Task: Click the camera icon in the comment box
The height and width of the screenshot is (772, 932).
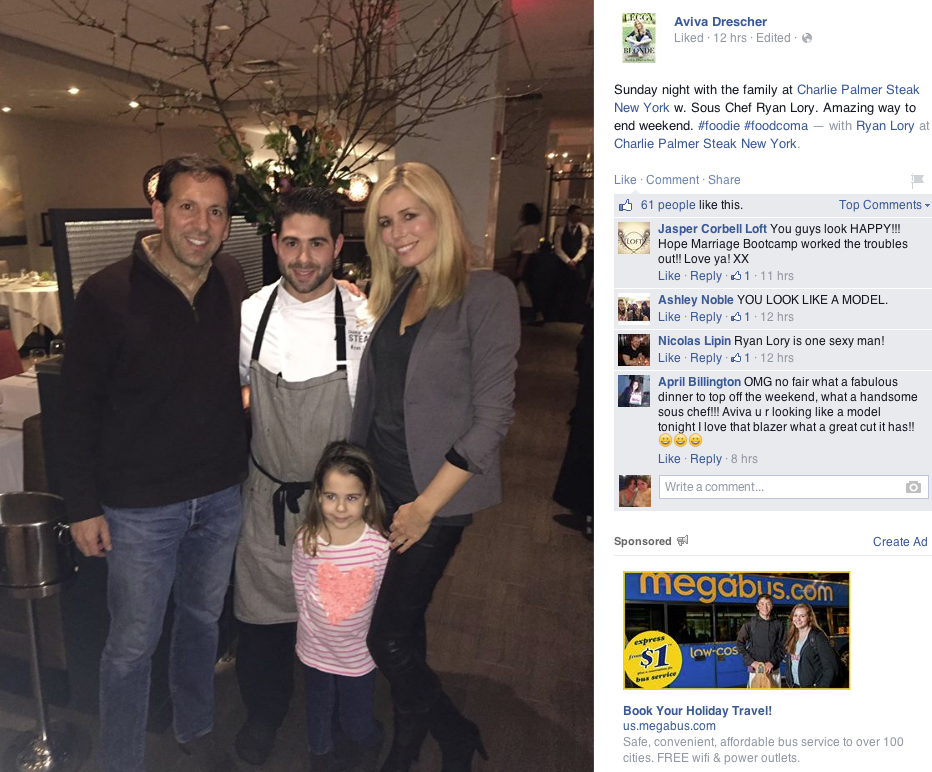Action: tap(913, 487)
